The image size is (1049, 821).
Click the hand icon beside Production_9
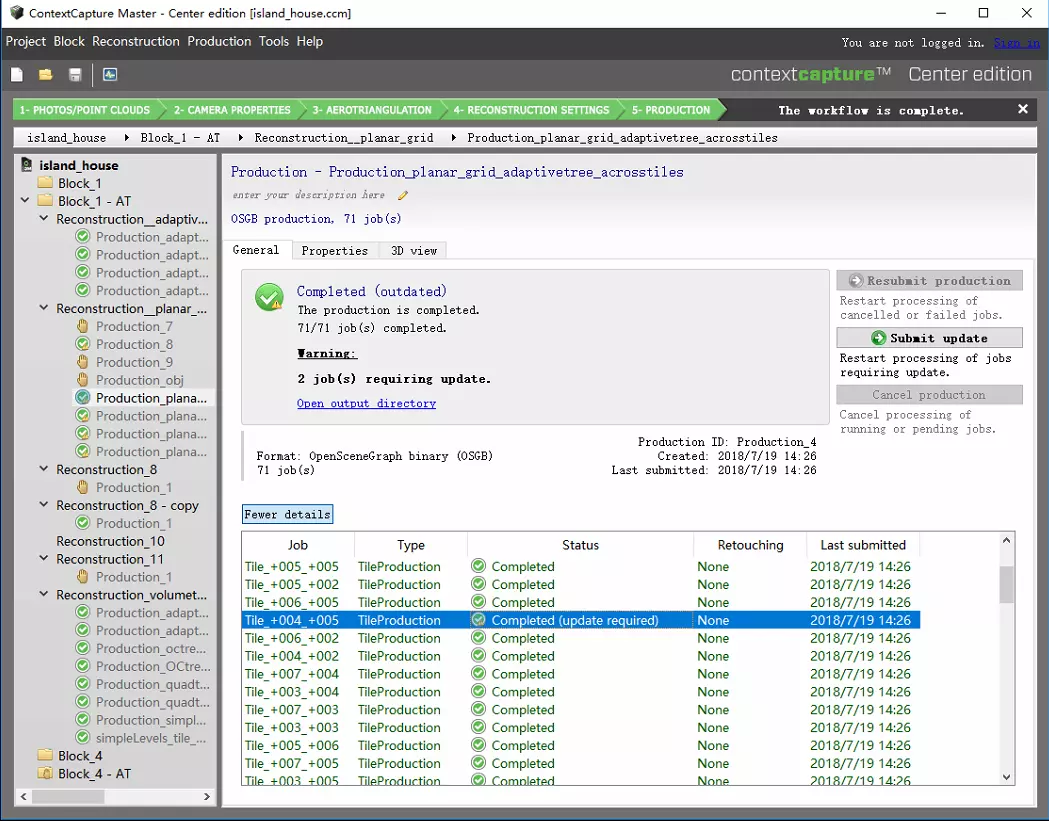(x=82, y=362)
